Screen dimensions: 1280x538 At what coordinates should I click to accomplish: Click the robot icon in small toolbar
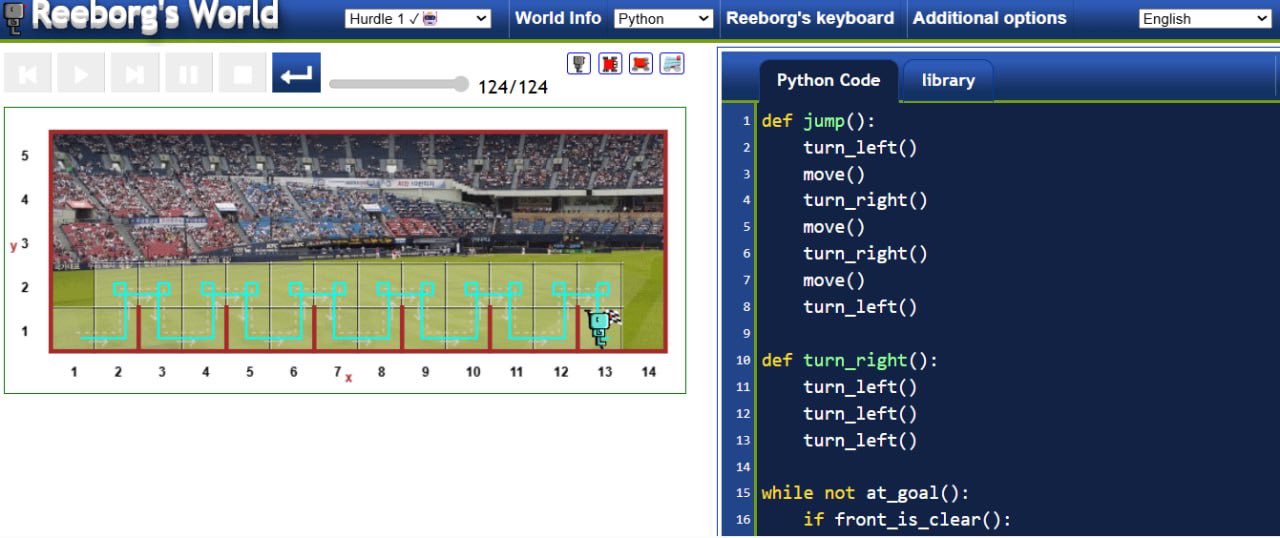[x=578, y=64]
